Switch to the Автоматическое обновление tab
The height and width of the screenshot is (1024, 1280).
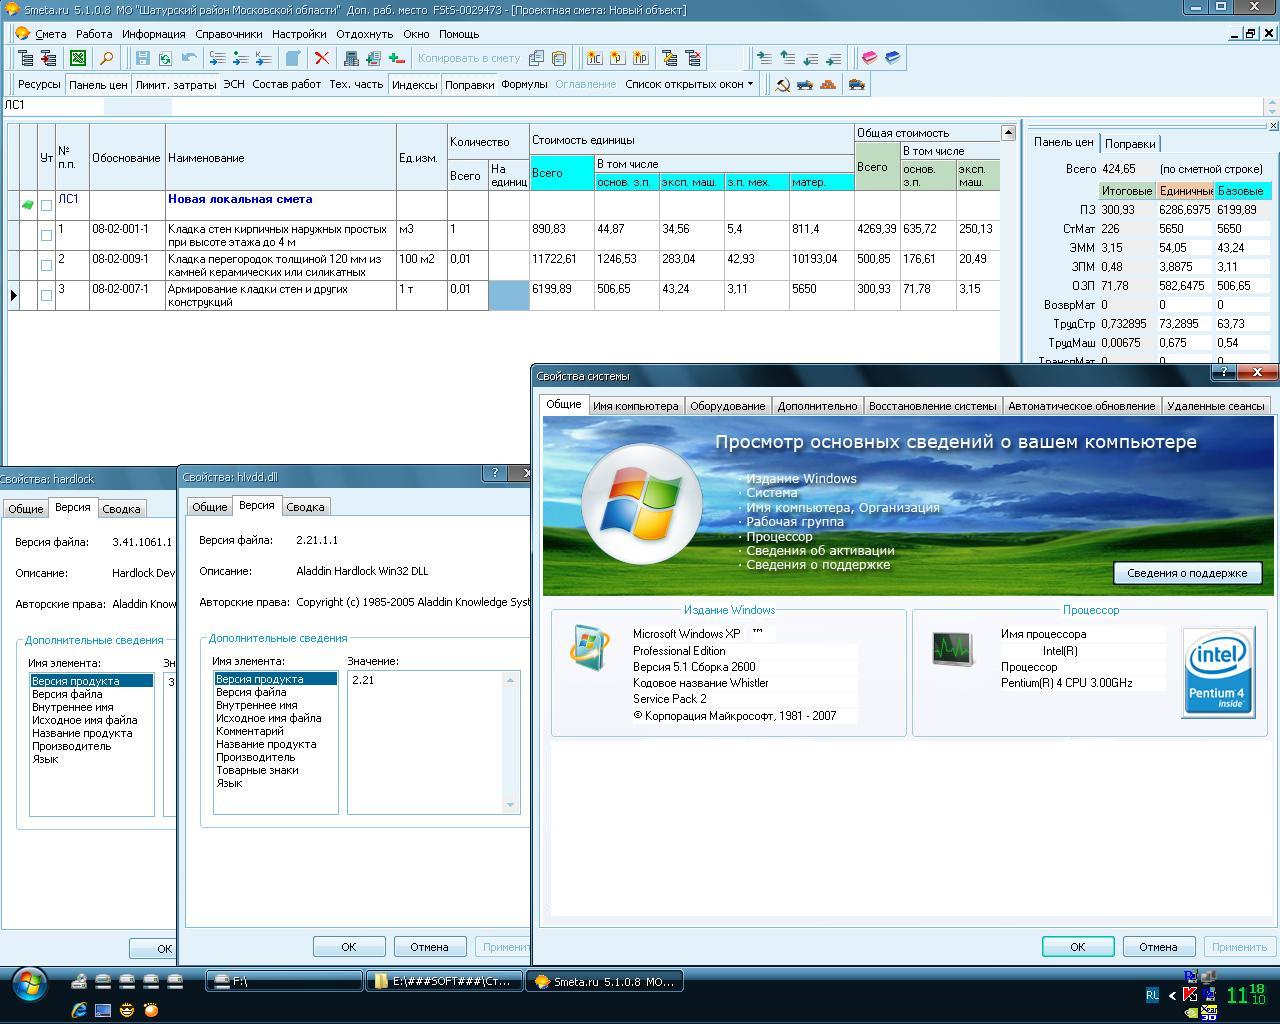click(1081, 406)
